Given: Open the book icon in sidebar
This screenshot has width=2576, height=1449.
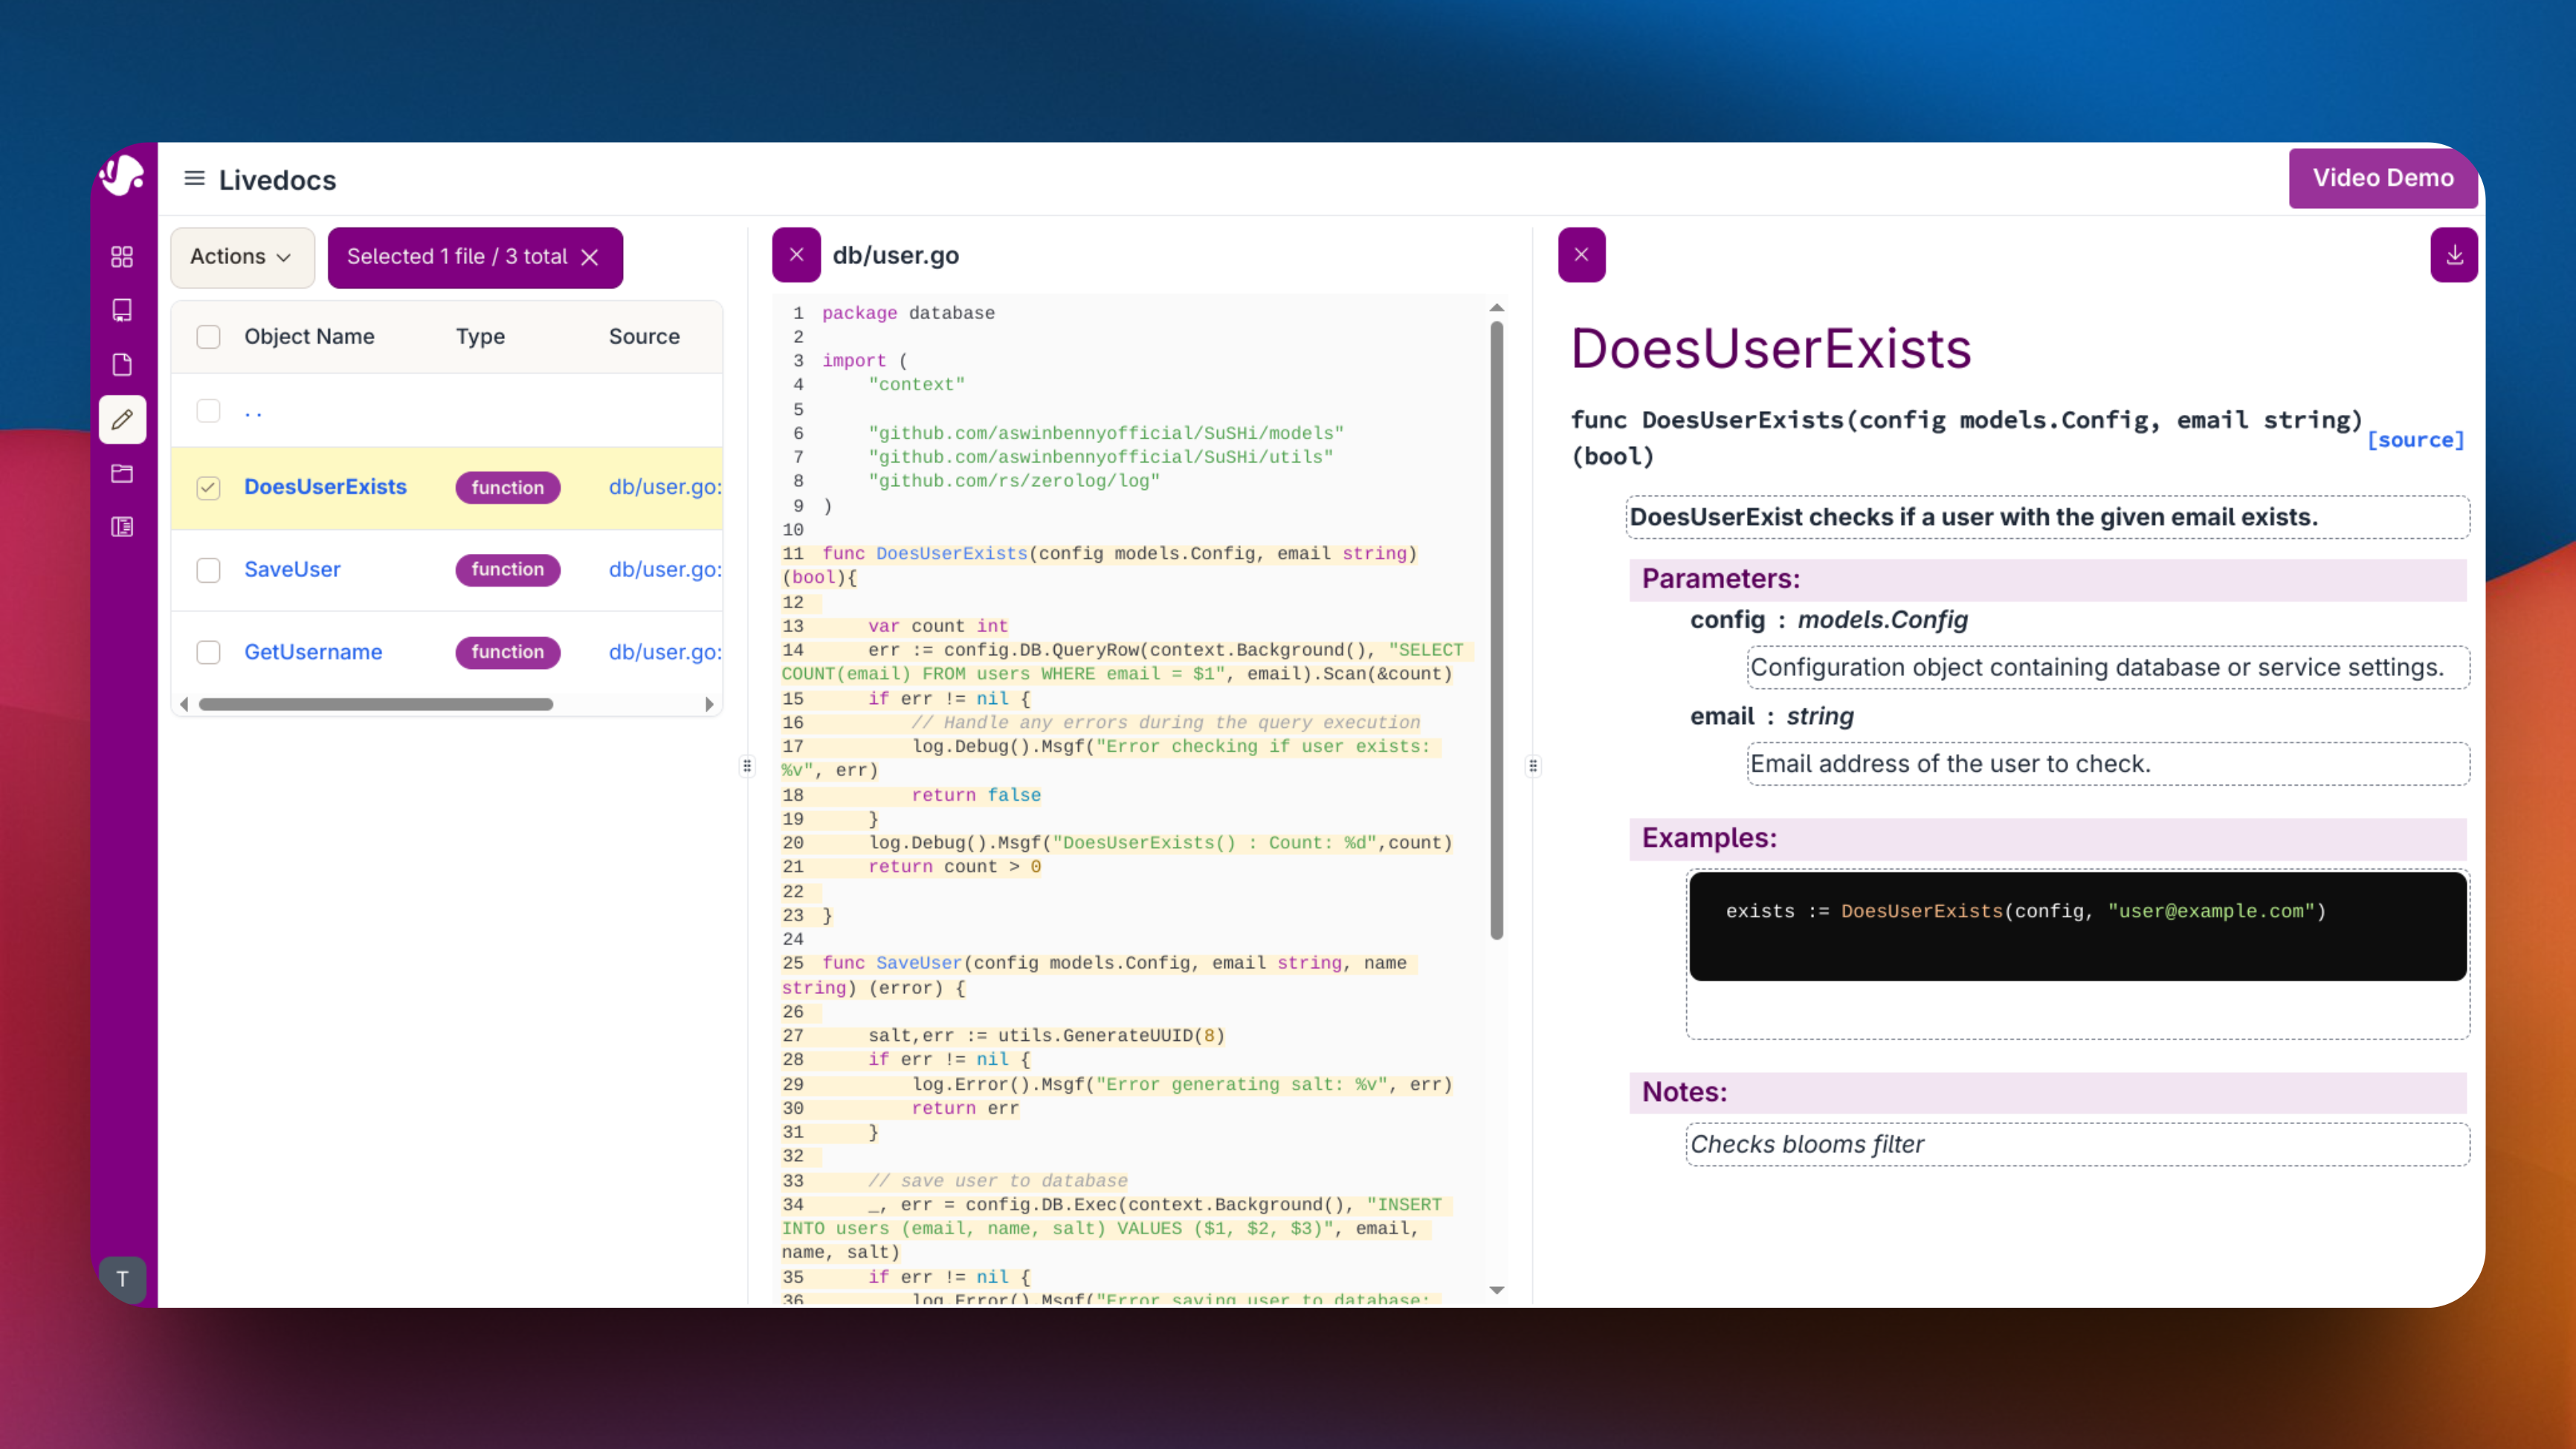Looking at the screenshot, I should click(x=122, y=310).
